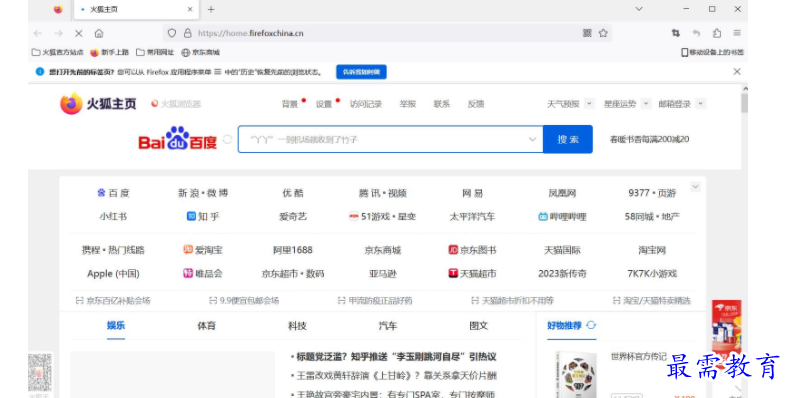Open the 火狐浏览器 link

coord(176,104)
